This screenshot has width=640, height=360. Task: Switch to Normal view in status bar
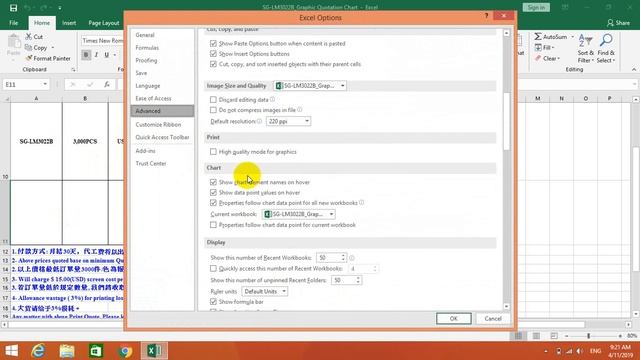click(x=518, y=336)
